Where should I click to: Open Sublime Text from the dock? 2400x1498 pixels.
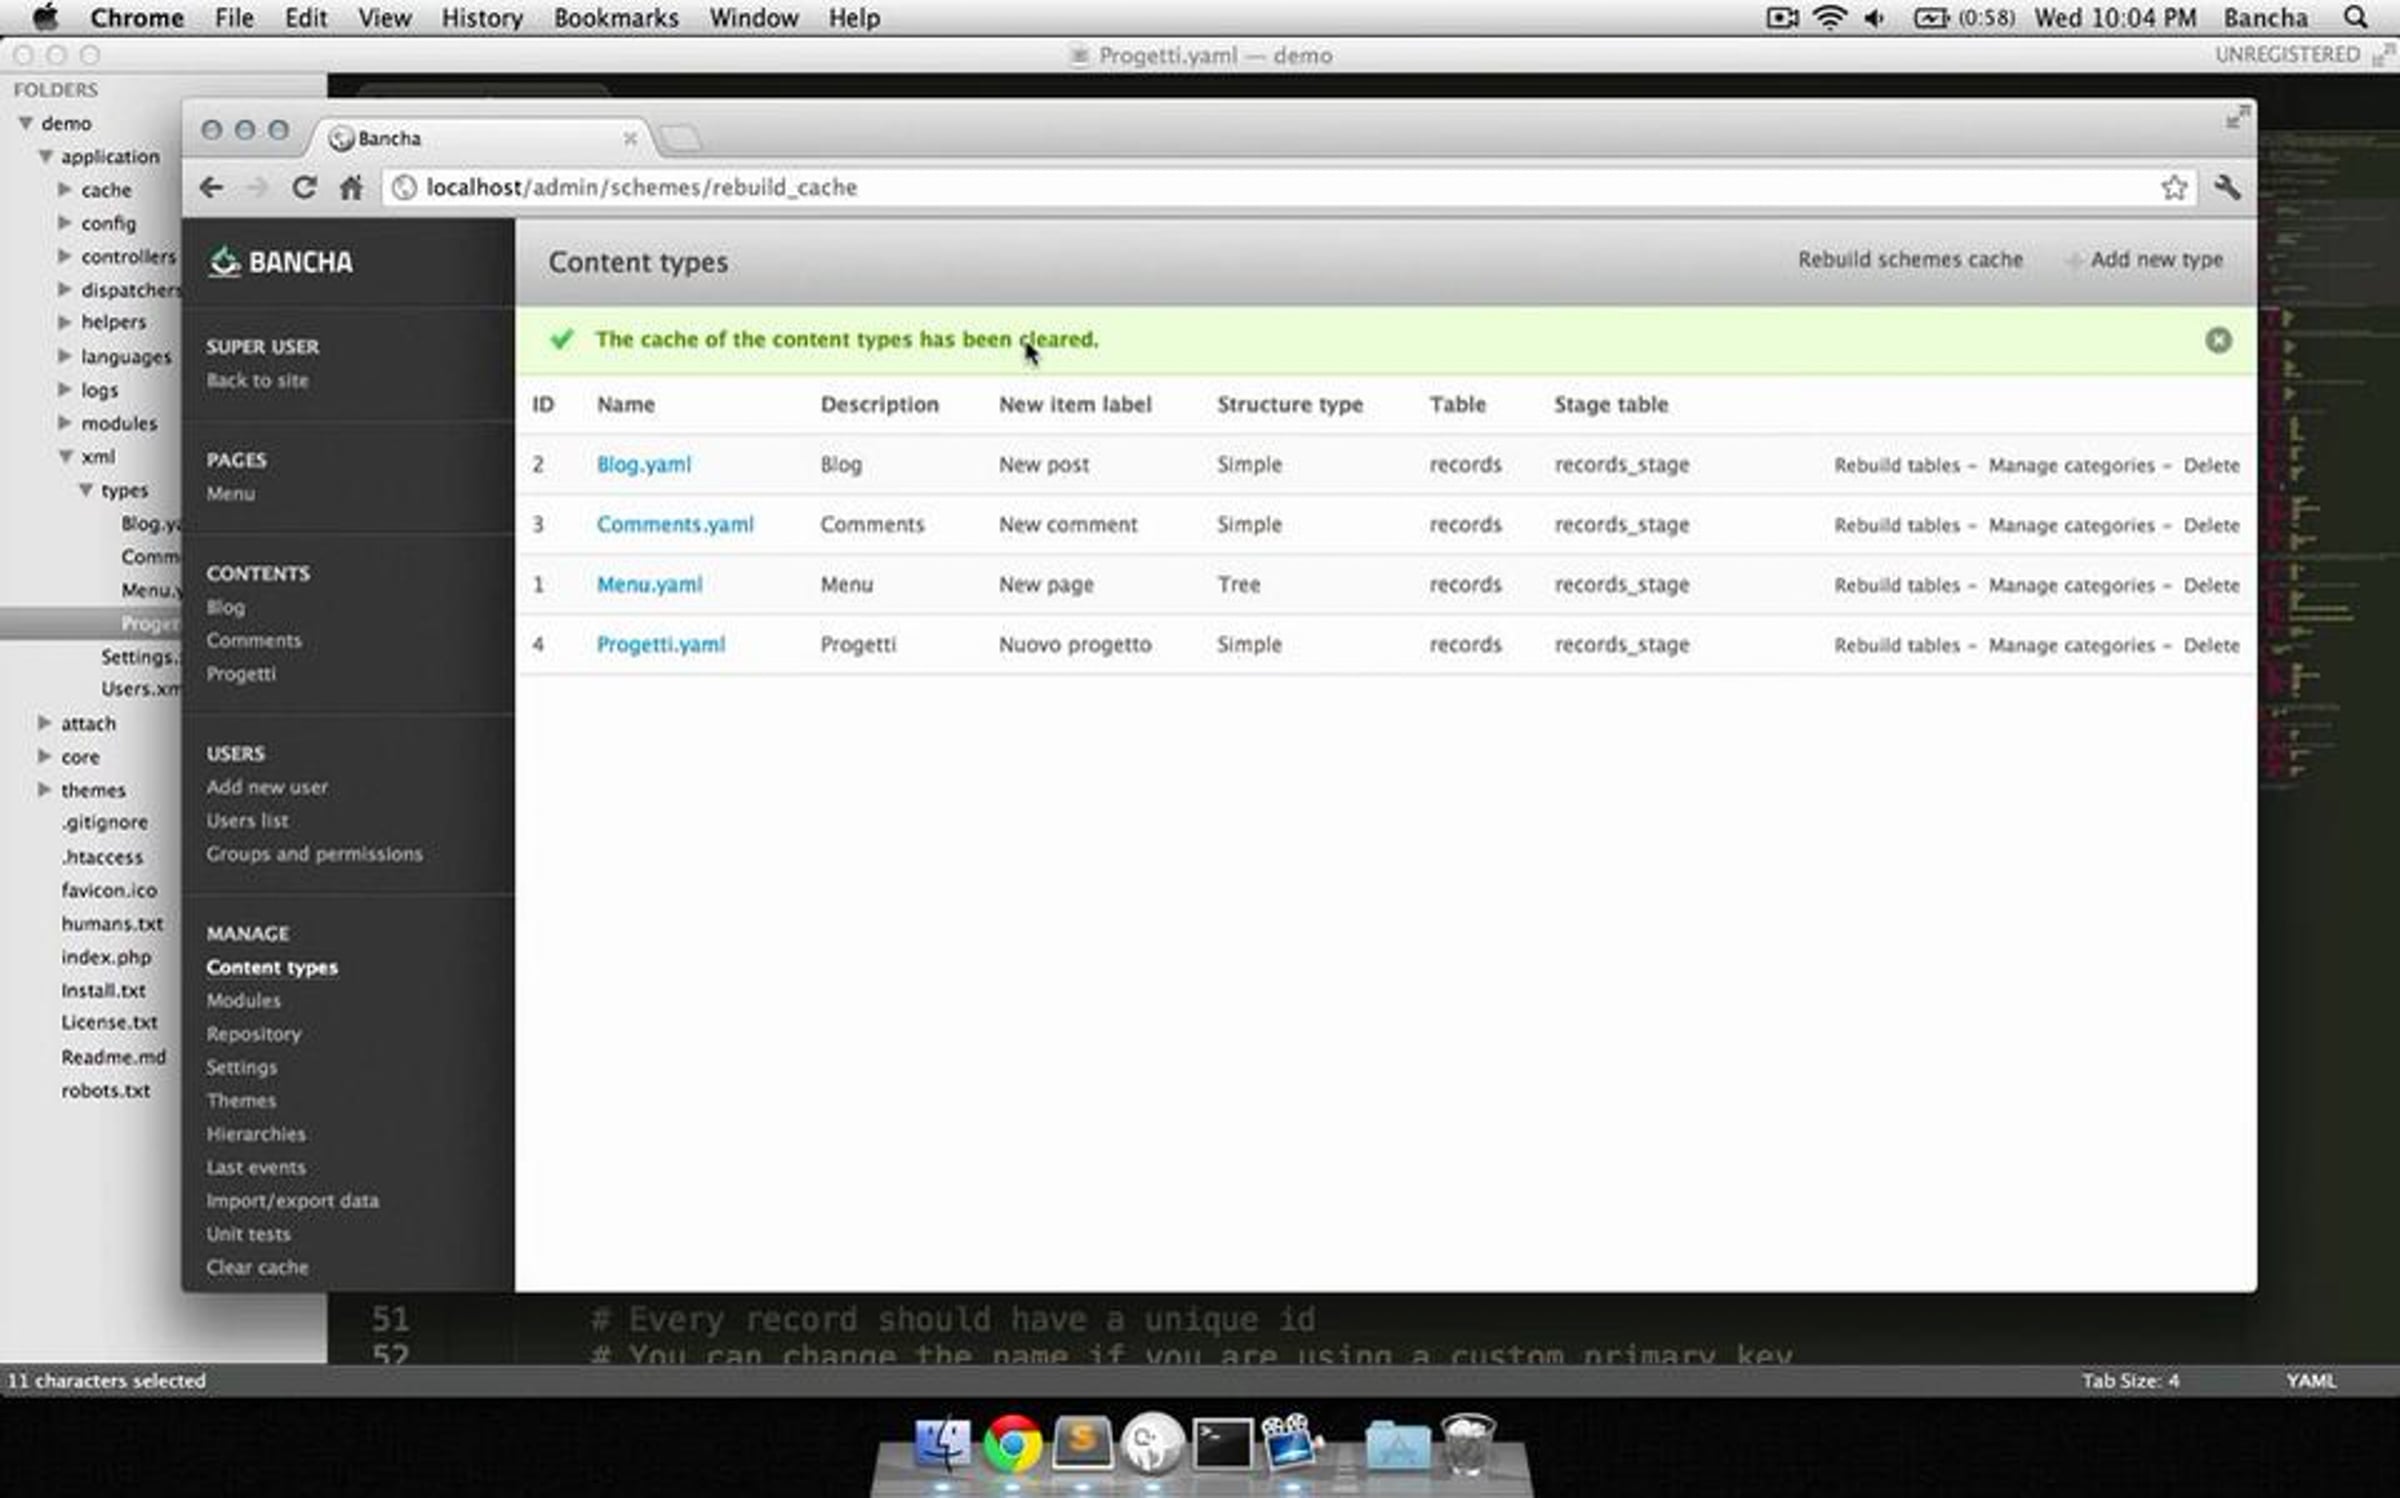coord(1081,1445)
